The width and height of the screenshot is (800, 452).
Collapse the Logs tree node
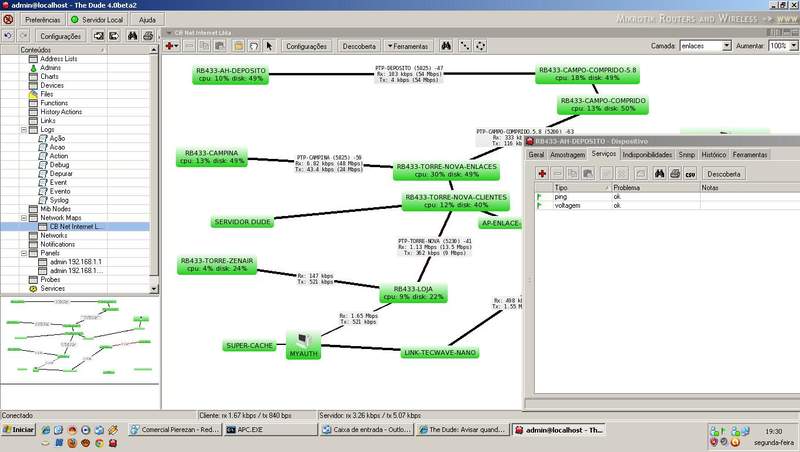(23, 130)
